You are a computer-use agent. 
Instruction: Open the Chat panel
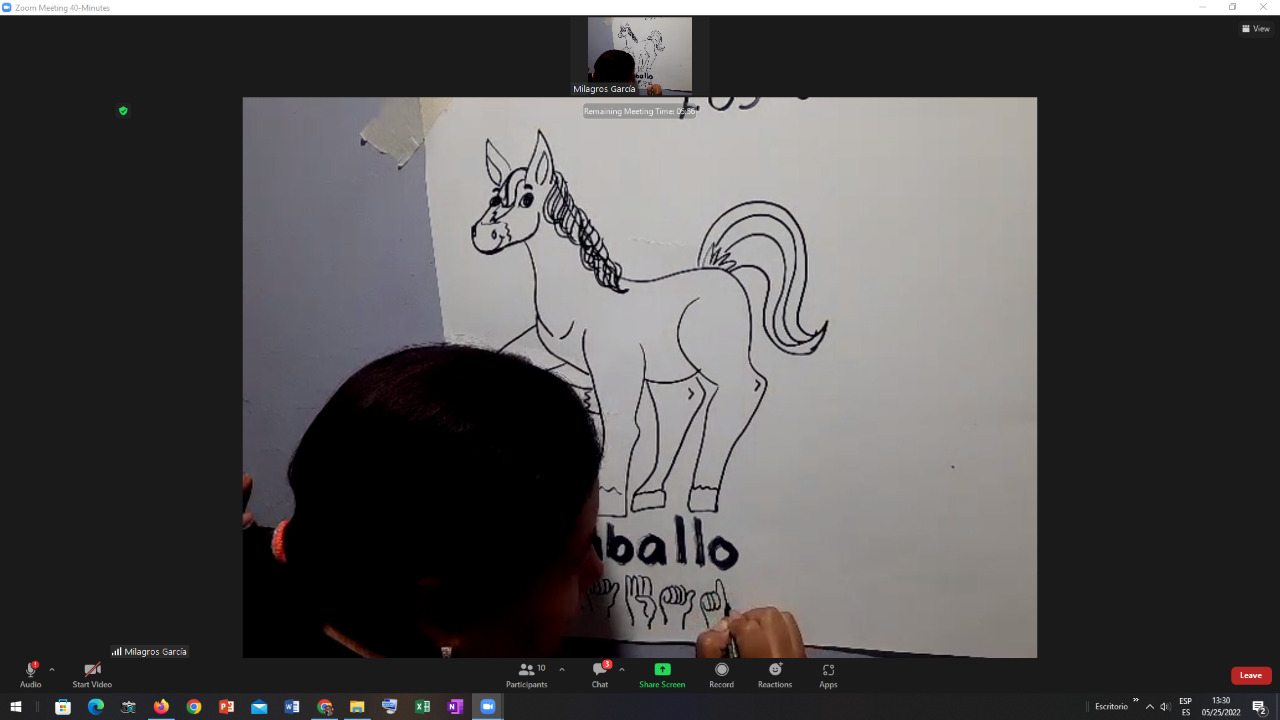tap(600, 675)
